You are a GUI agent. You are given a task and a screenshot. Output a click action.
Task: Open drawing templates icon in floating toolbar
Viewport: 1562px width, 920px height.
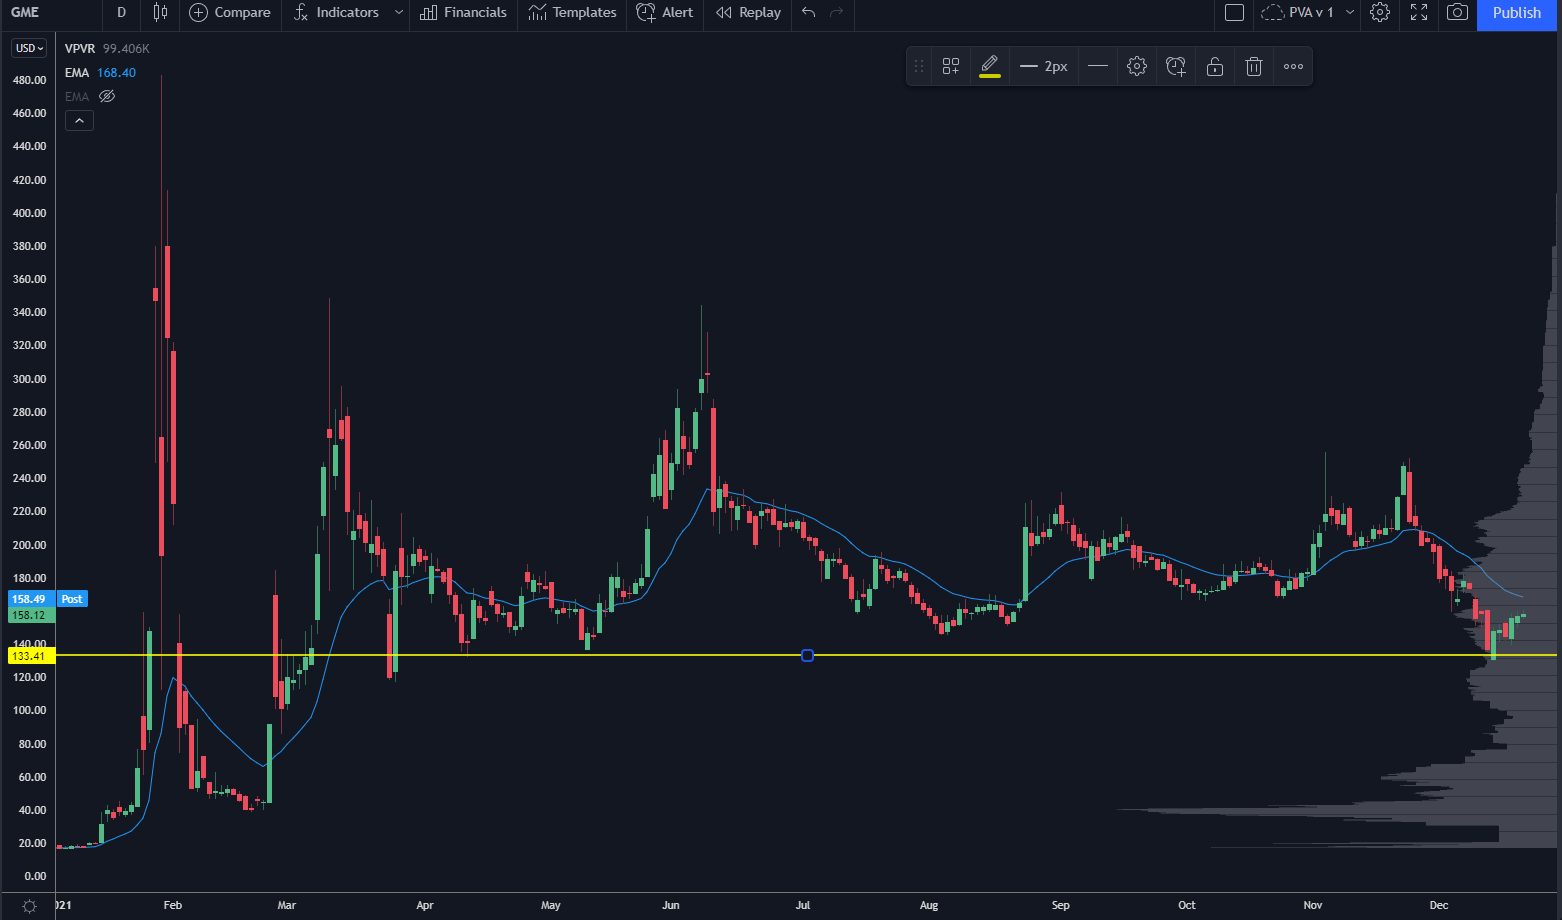coord(951,66)
